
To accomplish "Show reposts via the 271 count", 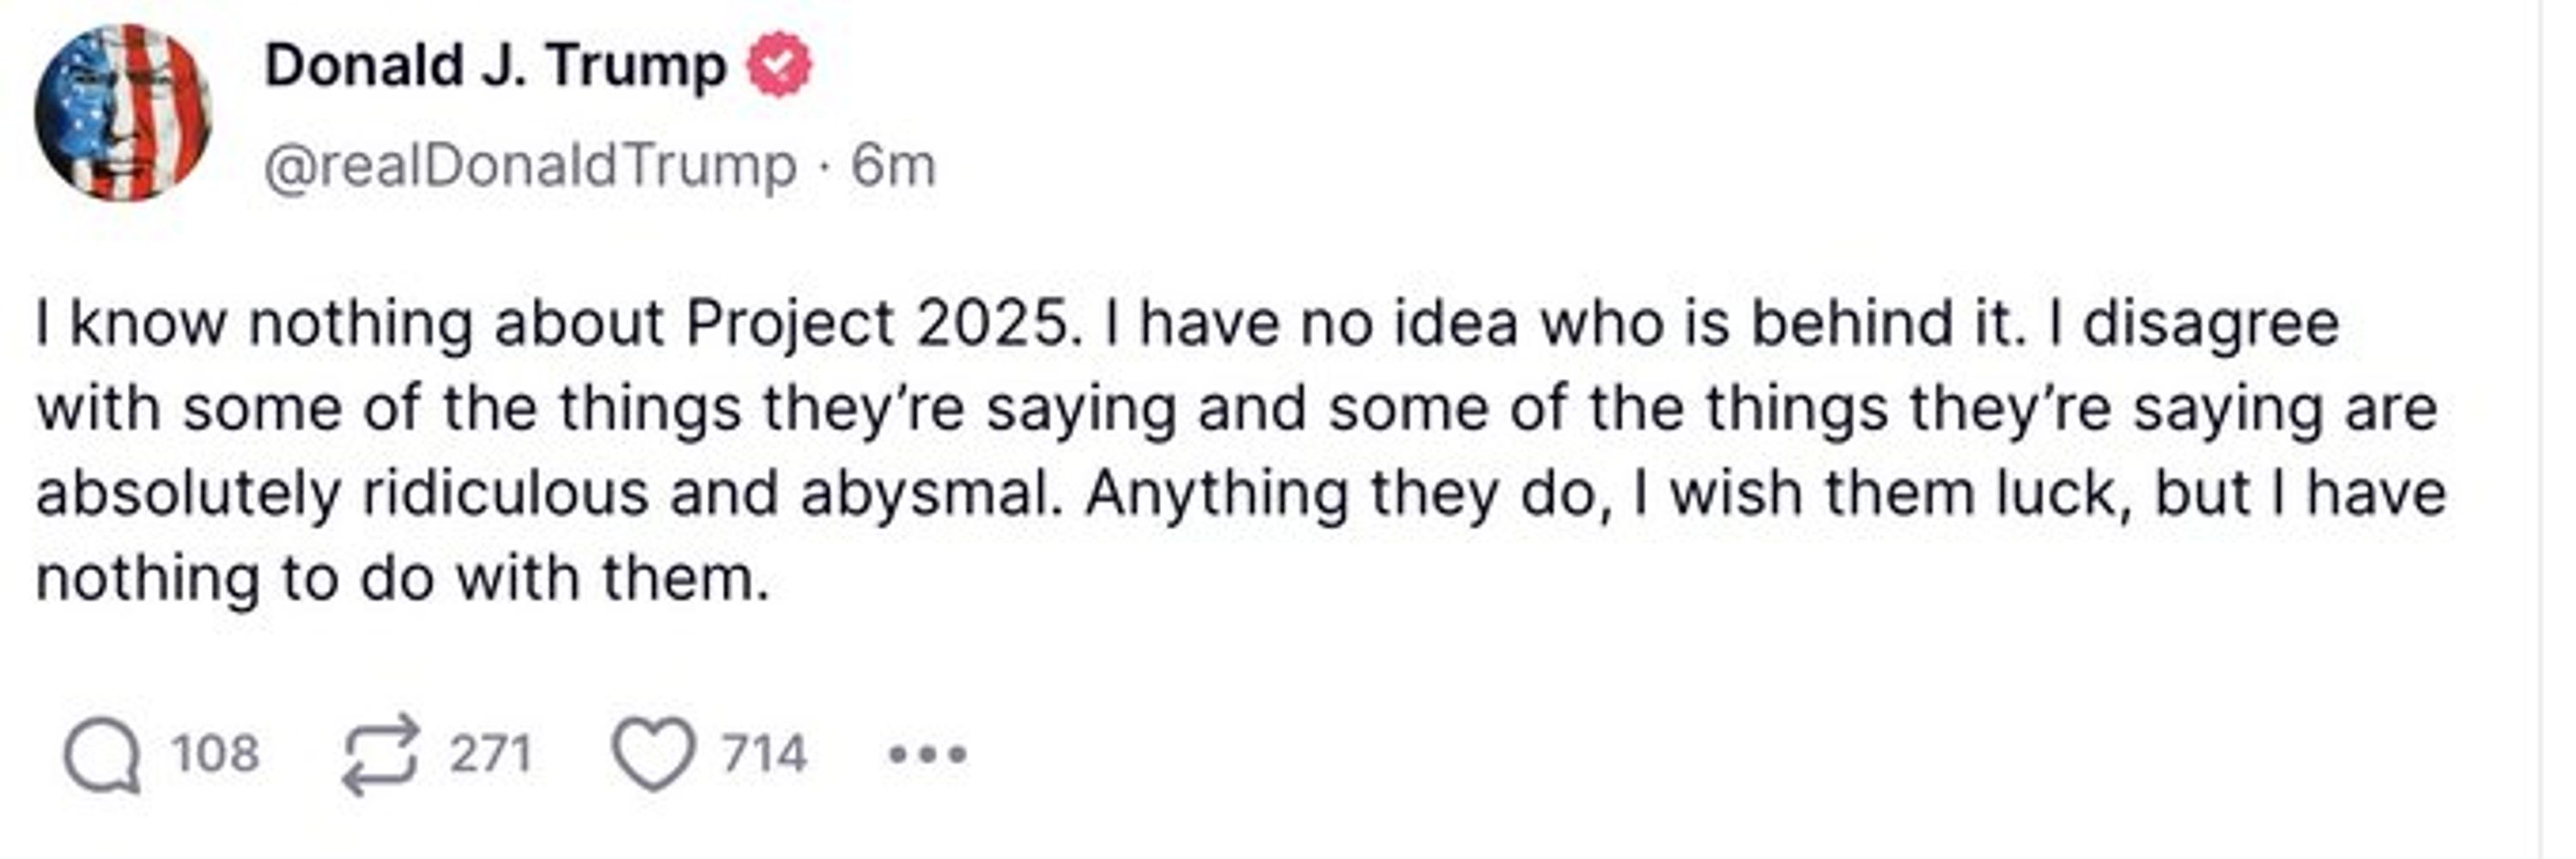I will (x=489, y=754).
